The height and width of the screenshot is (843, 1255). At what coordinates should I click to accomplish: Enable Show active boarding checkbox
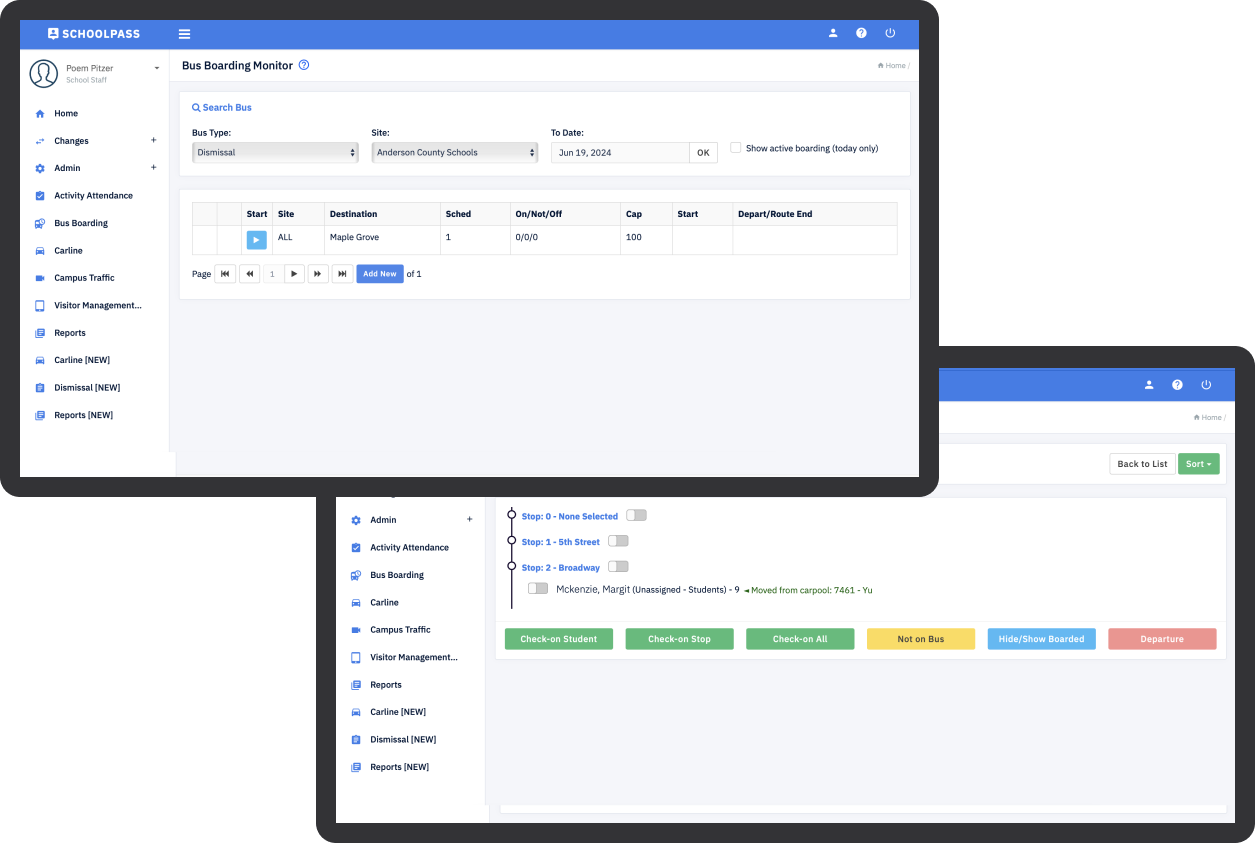pos(736,148)
